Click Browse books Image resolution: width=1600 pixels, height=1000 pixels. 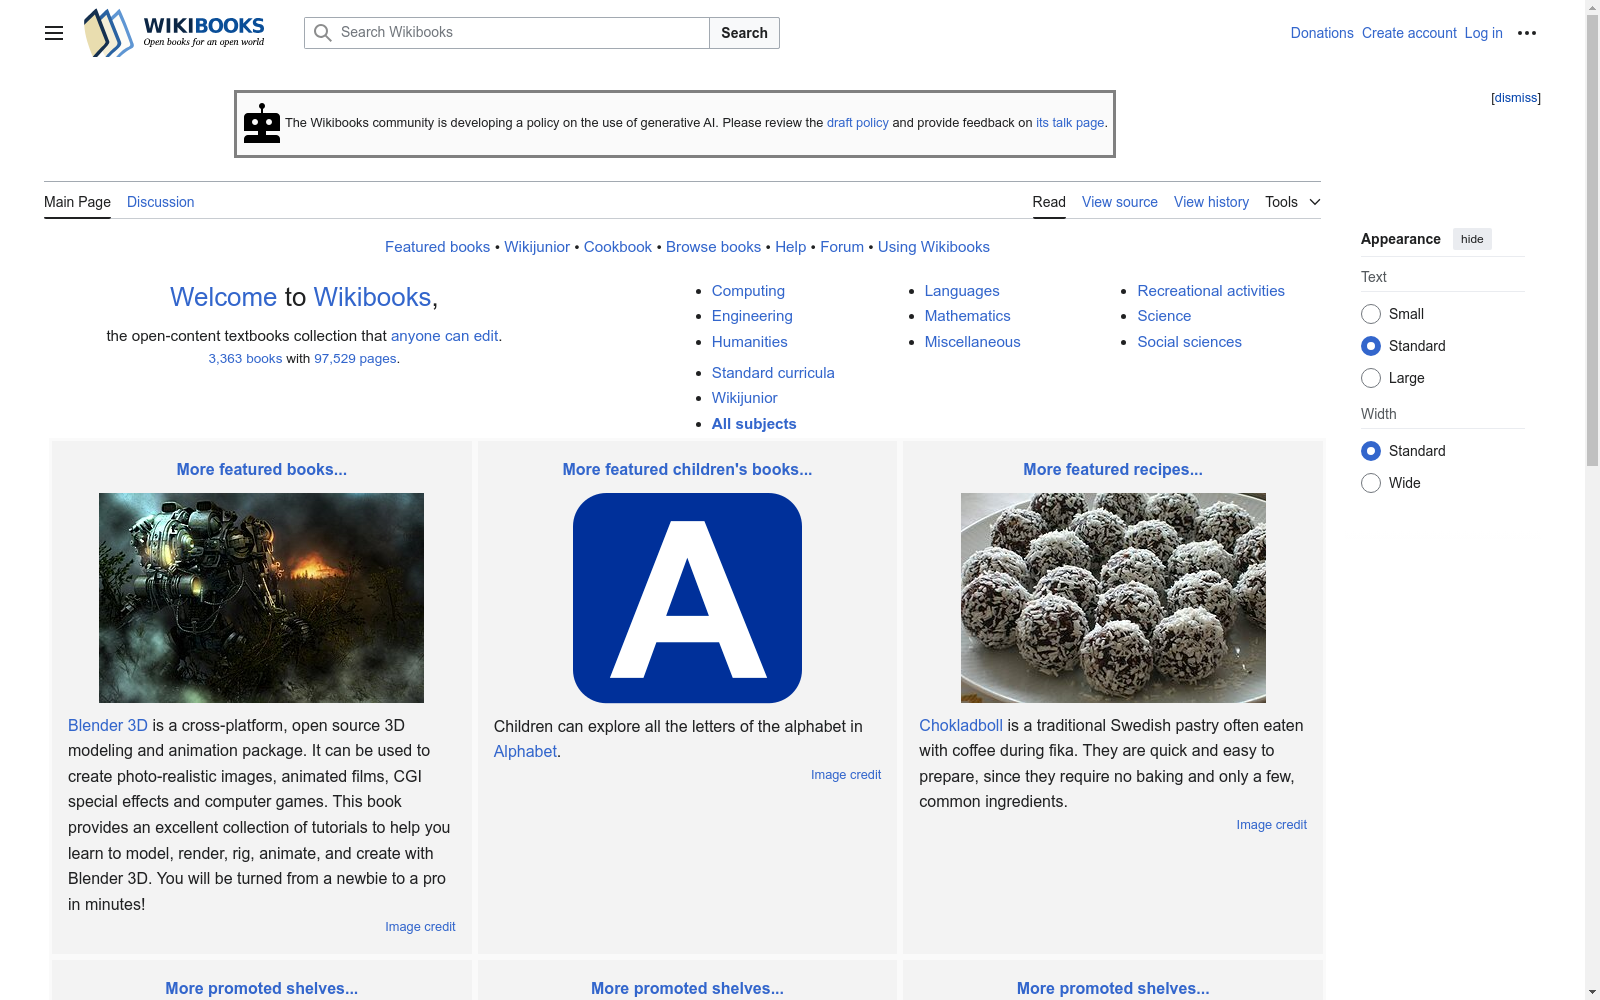pos(713,247)
